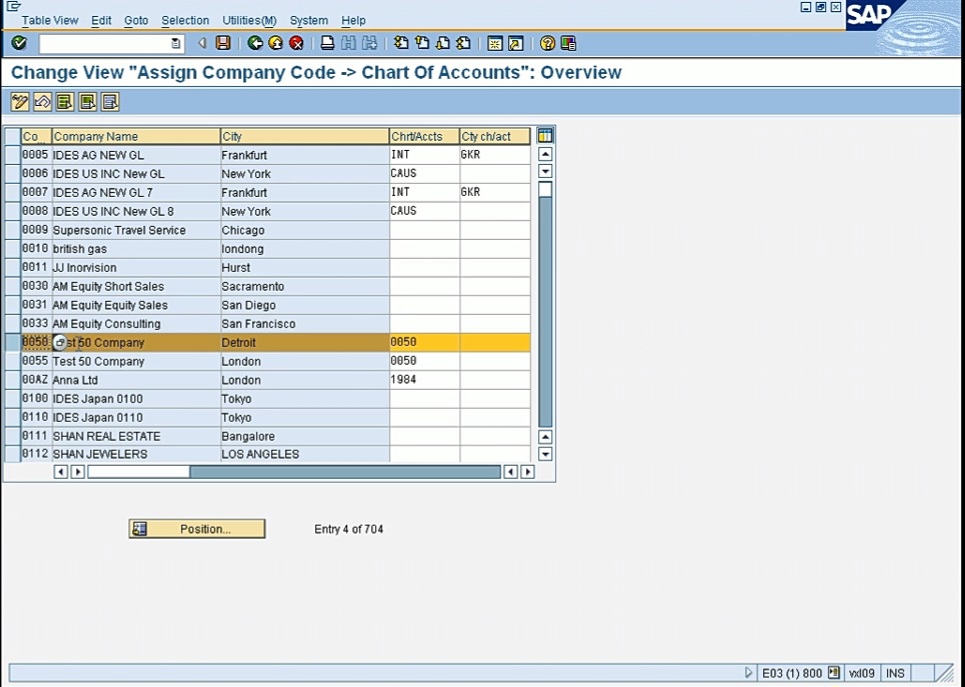The image size is (965, 687).
Task: Open the Table View menu
Action: [x=50, y=20]
